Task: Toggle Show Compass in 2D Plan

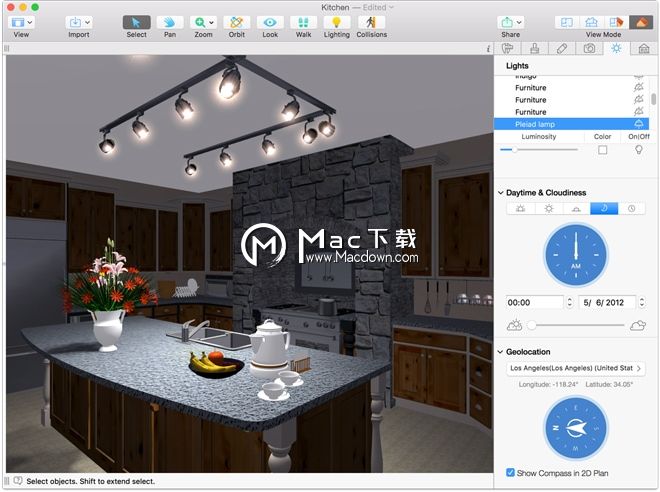Action: [510, 472]
